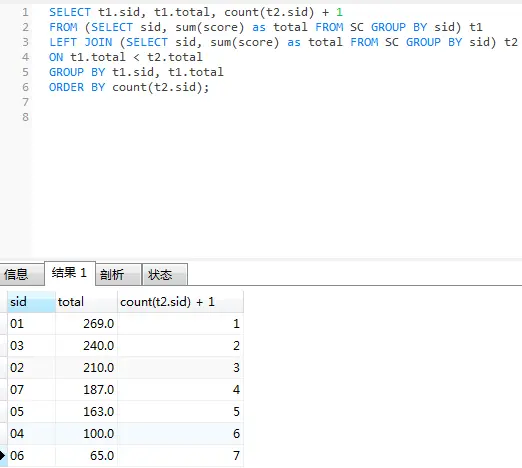The height and width of the screenshot is (468, 522).
Task: Click rank cell in the 187.0 row
Action: click(x=180, y=390)
